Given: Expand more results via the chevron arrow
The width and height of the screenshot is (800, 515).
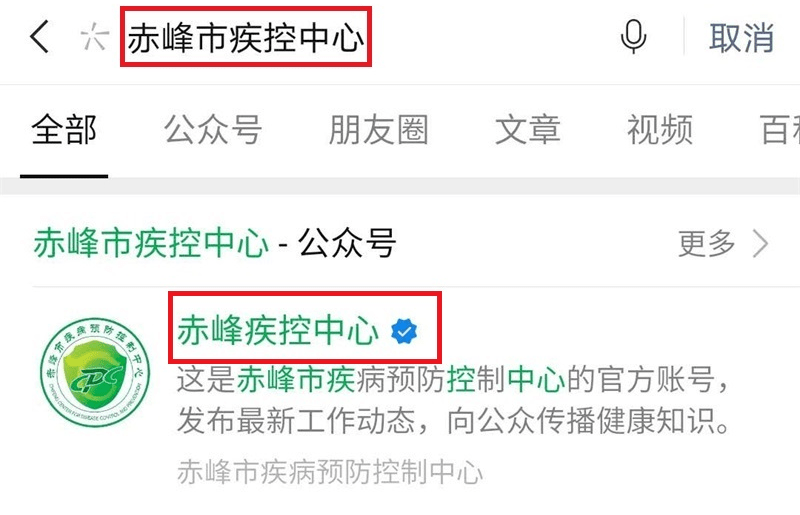Looking at the screenshot, I should pos(761,243).
